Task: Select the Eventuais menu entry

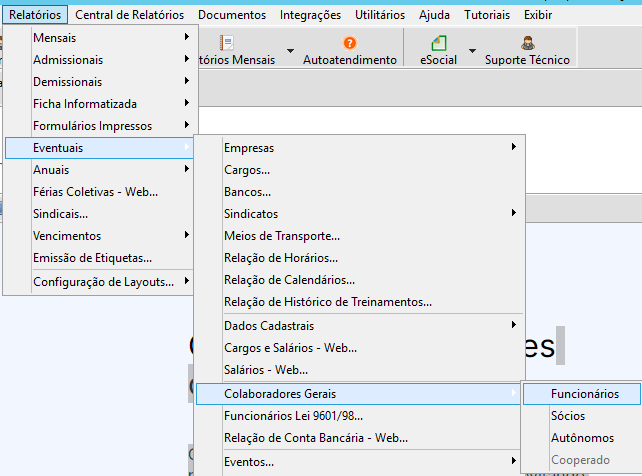Action: tap(99, 148)
